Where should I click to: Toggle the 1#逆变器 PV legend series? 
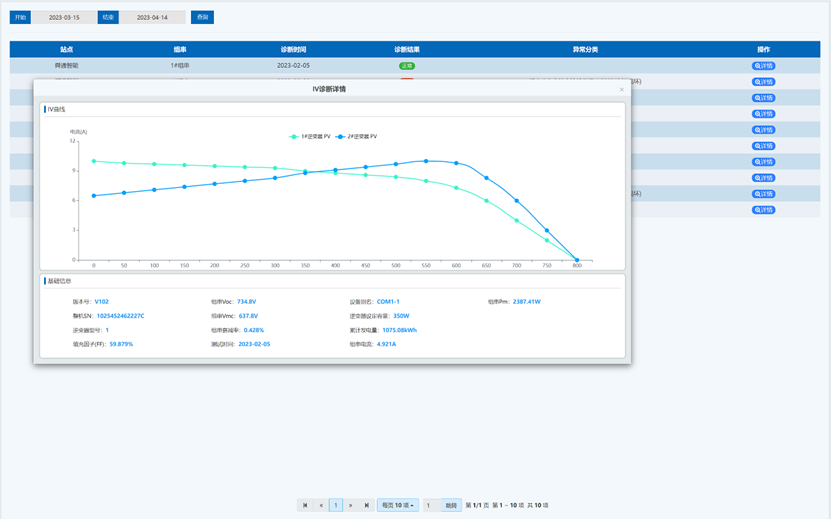[x=311, y=136]
